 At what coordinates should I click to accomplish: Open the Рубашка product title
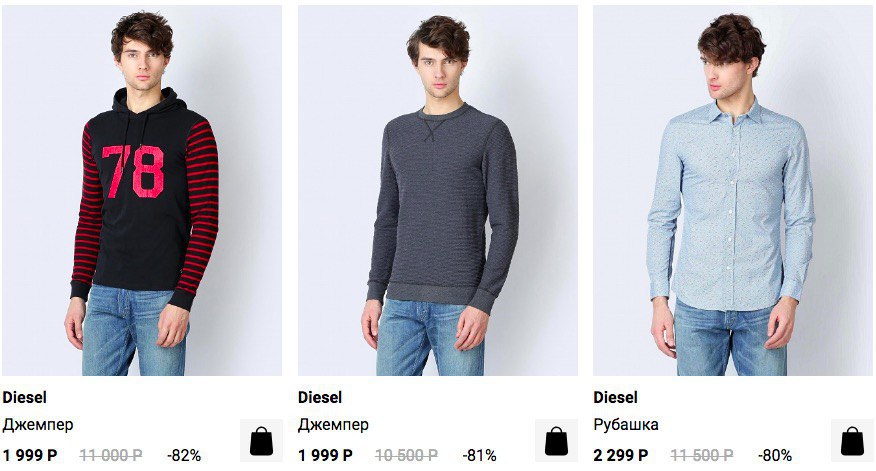pos(626,425)
